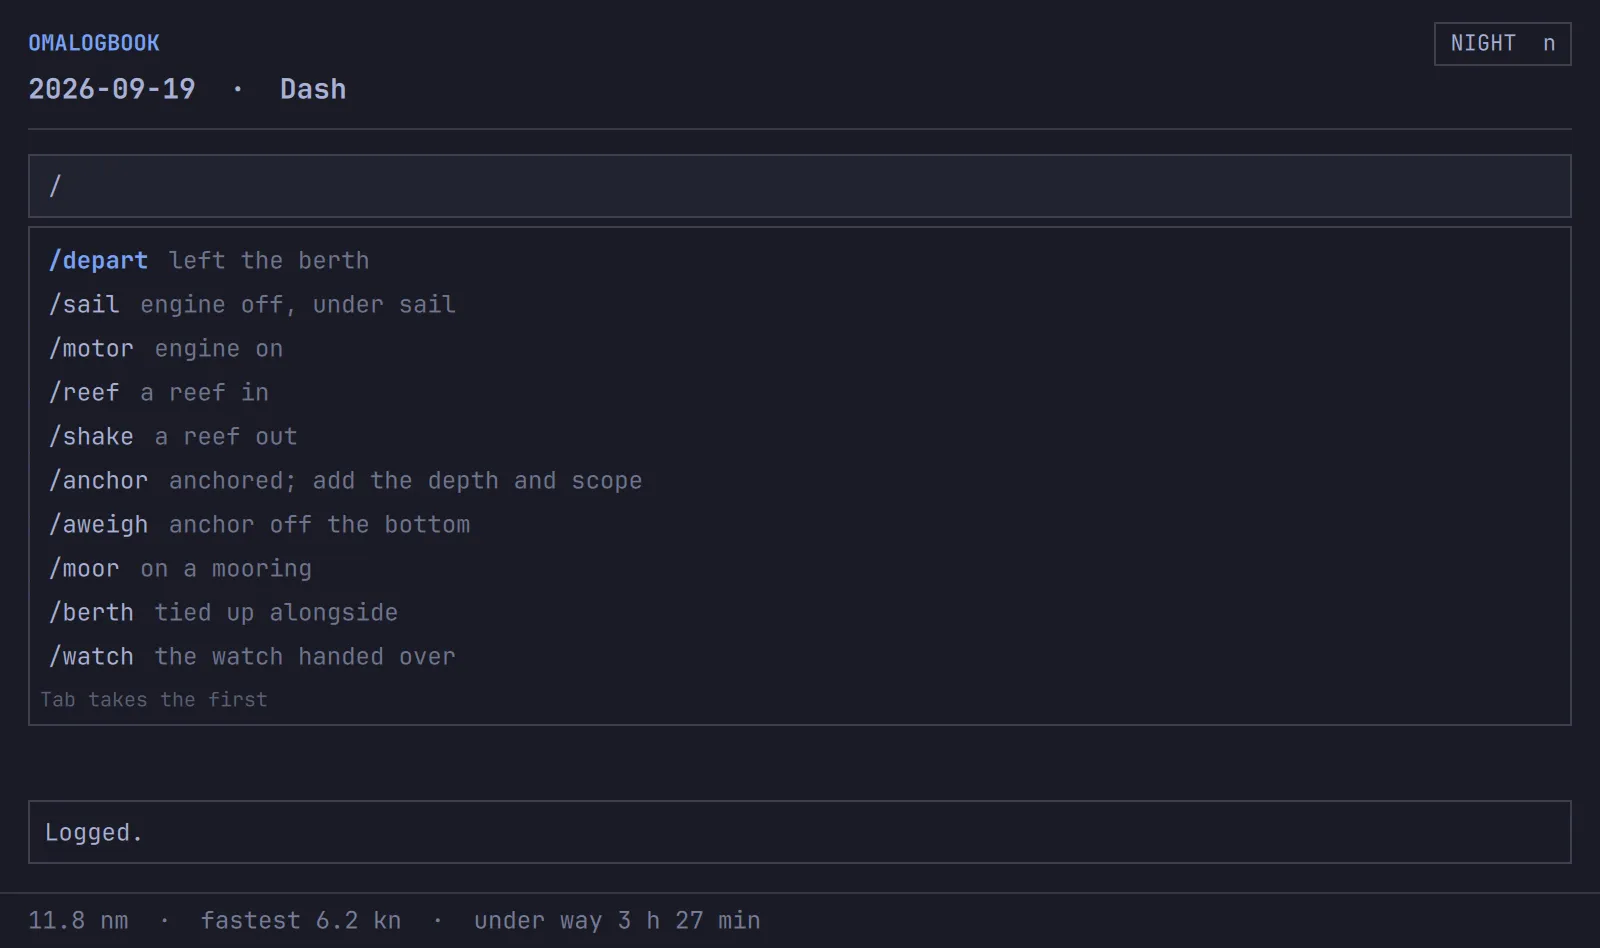Choose the /motor engine on command
1600x948 pixels.
point(800,348)
